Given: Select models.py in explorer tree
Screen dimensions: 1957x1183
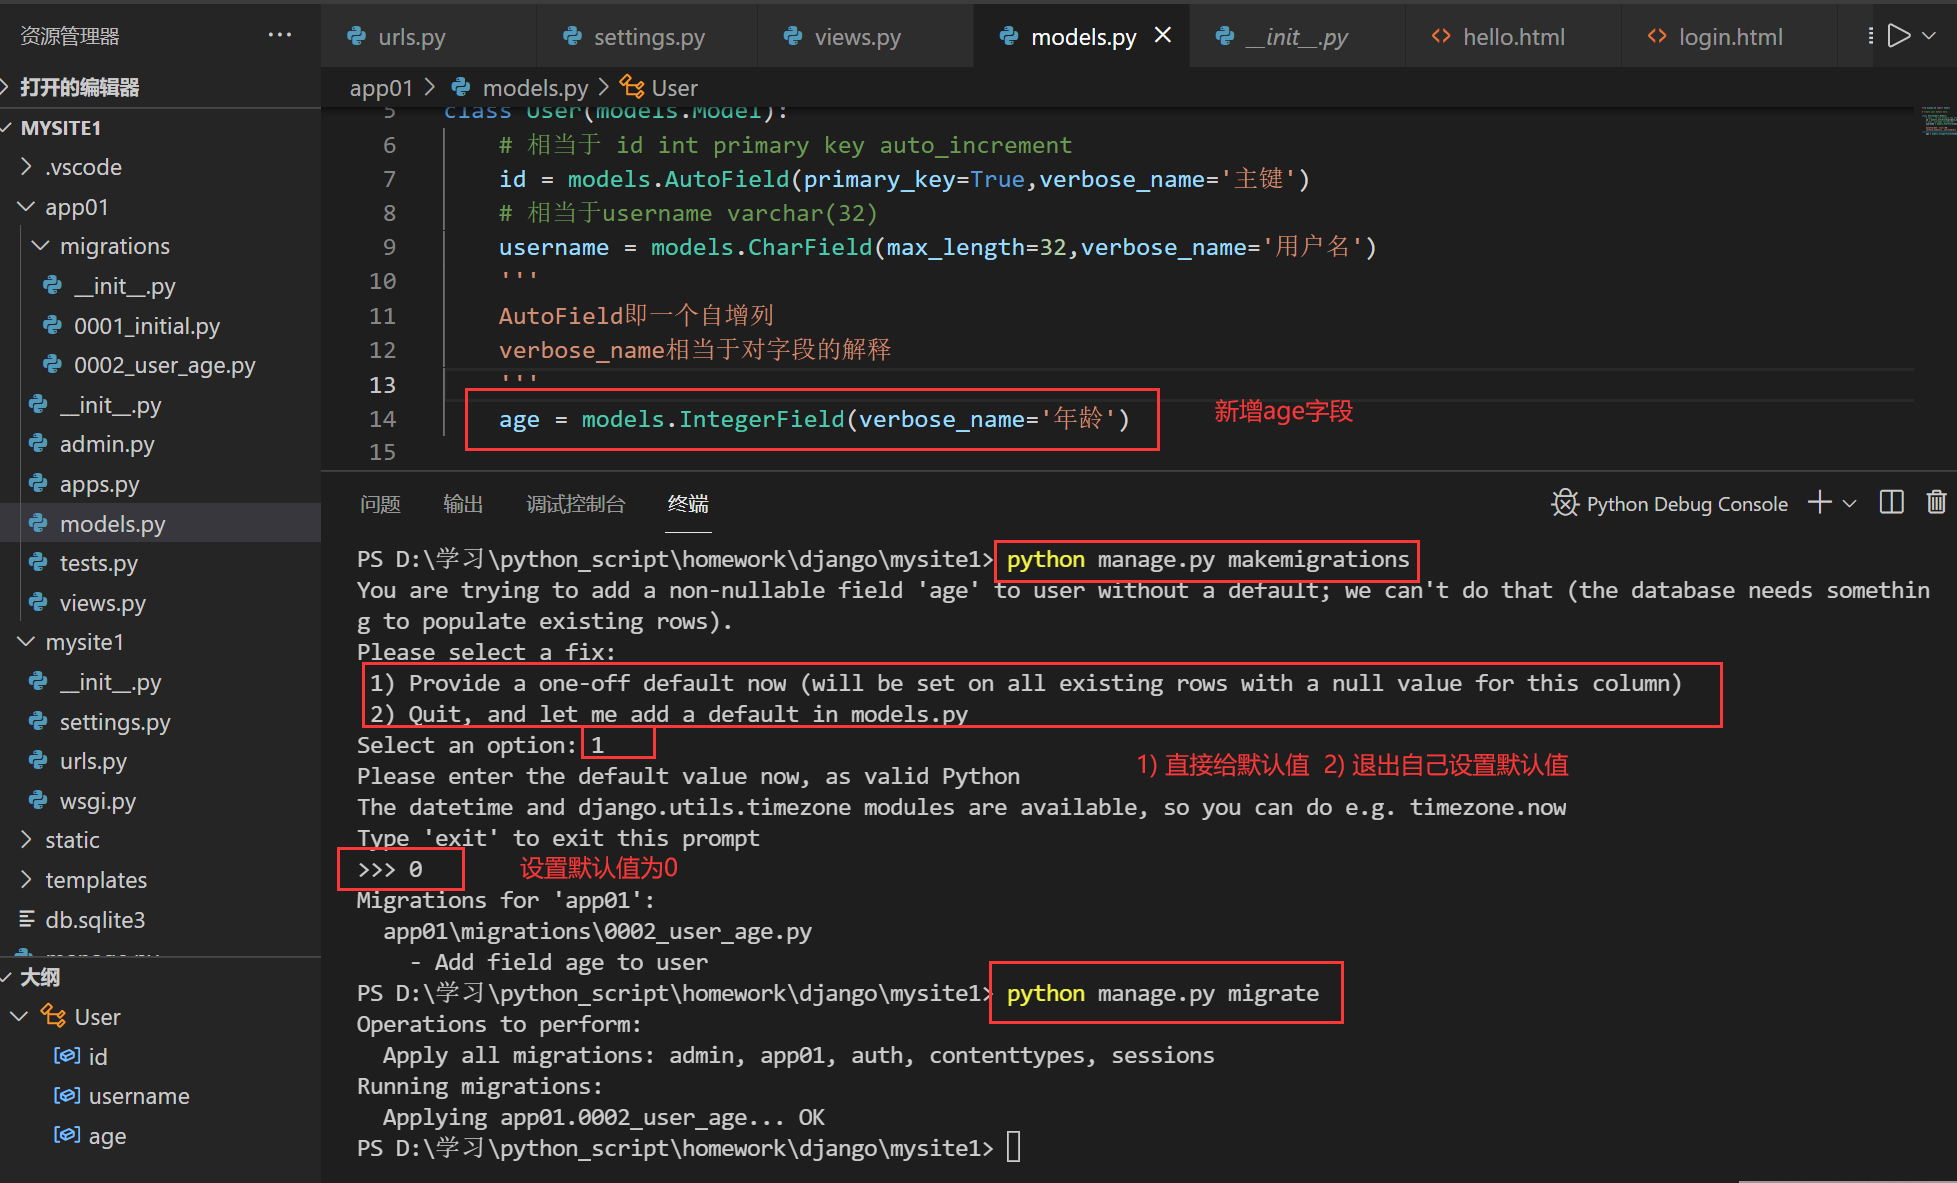Looking at the screenshot, I should pos(160,524).
